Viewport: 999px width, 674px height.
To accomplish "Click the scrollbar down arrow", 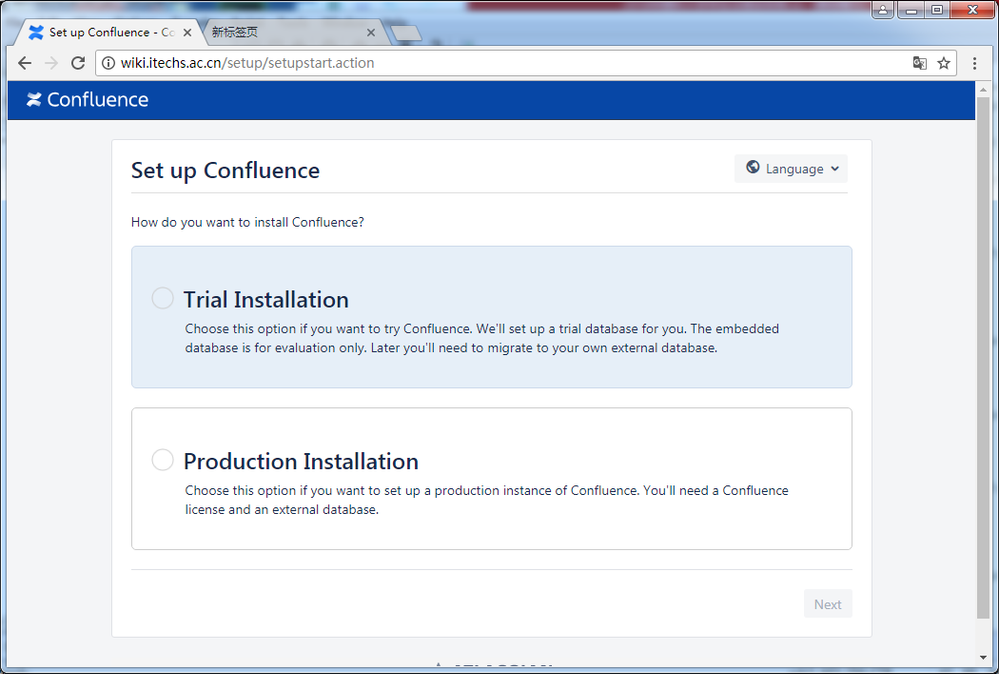I will (982, 658).
